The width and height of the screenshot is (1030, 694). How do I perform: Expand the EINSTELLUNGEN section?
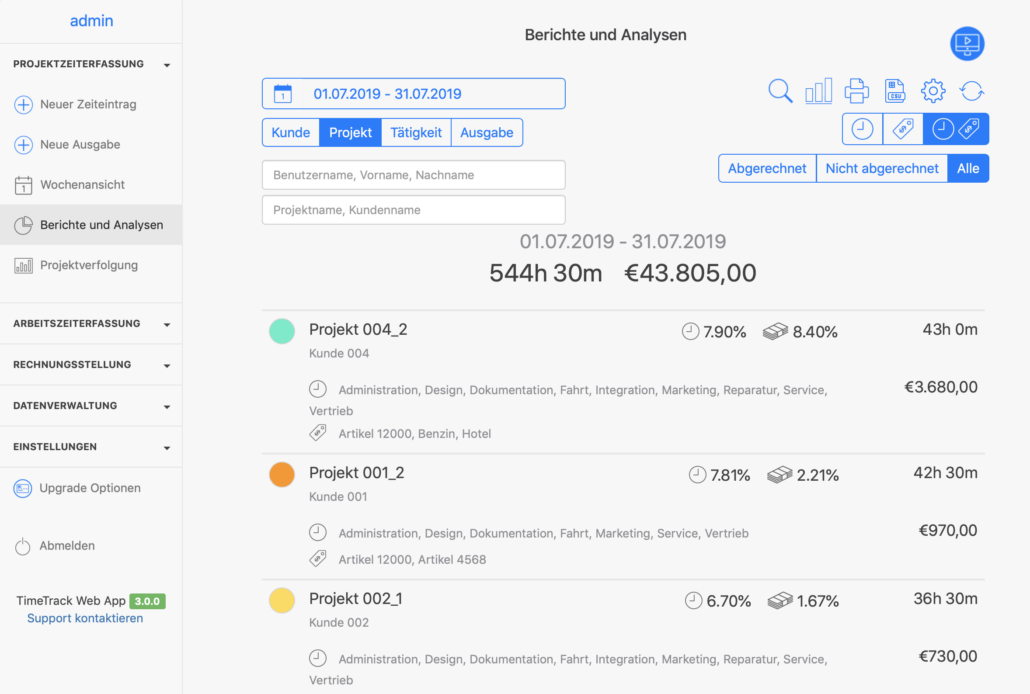click(x=91, y=447)
